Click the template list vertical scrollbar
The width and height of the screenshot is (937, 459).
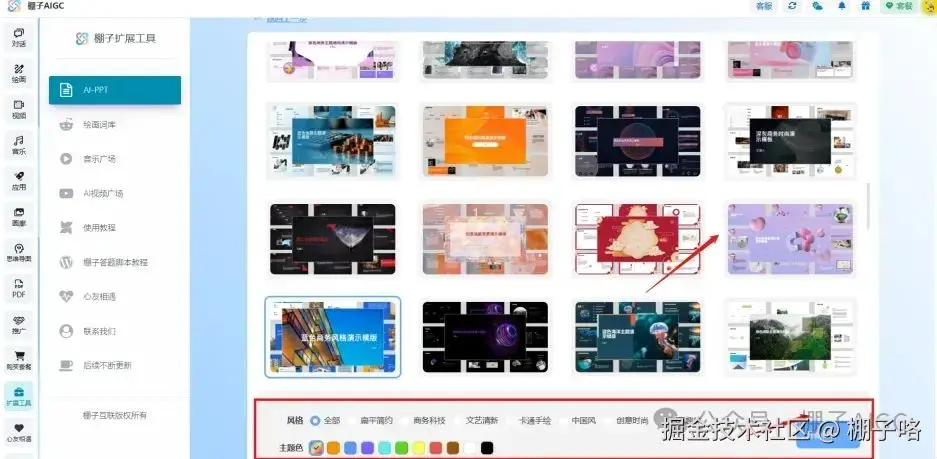click(x=869, y=206)
